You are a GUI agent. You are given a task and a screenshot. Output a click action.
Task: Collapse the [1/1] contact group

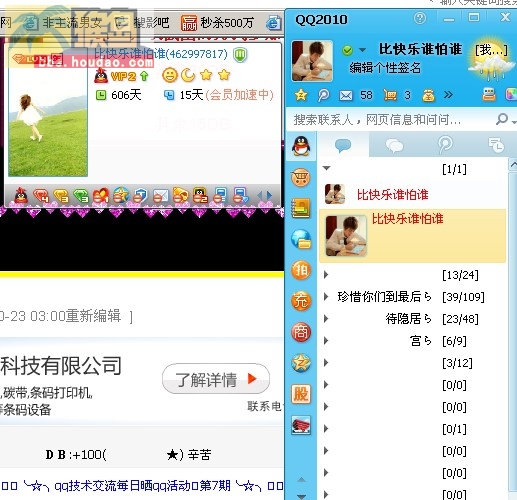[x=327, y=168]
